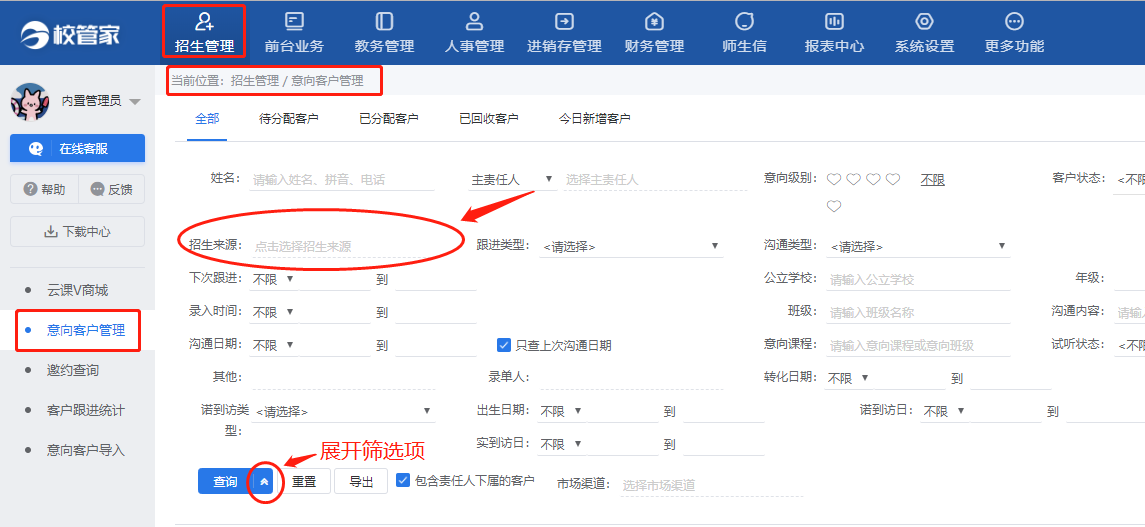Open 下次跟进 range dropdown
Viewport: 1145px width, 527px height.
coord(274,279)
